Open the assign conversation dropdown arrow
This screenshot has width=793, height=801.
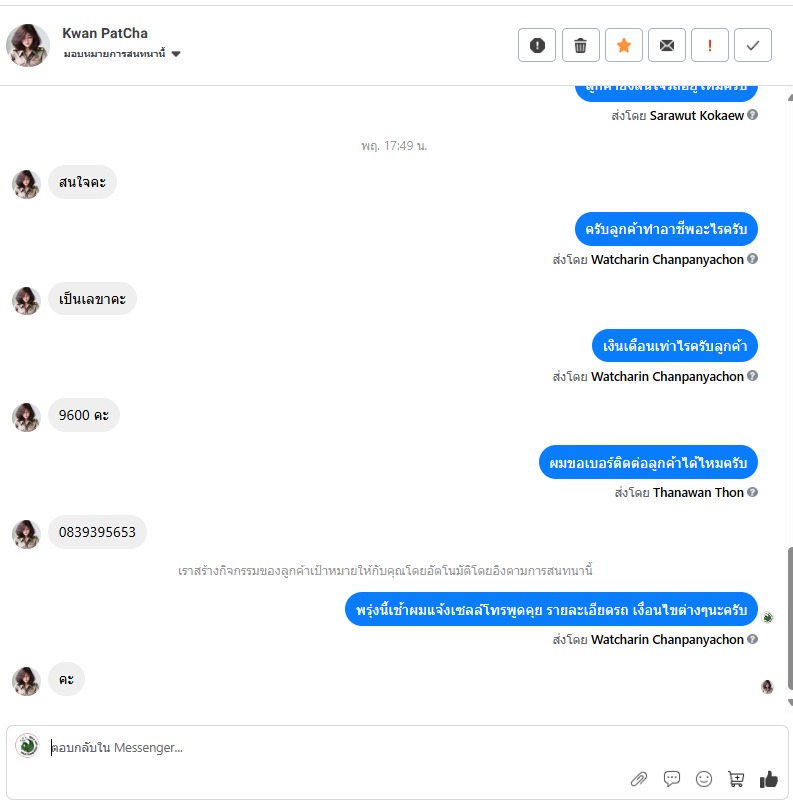tap(176, 54)
